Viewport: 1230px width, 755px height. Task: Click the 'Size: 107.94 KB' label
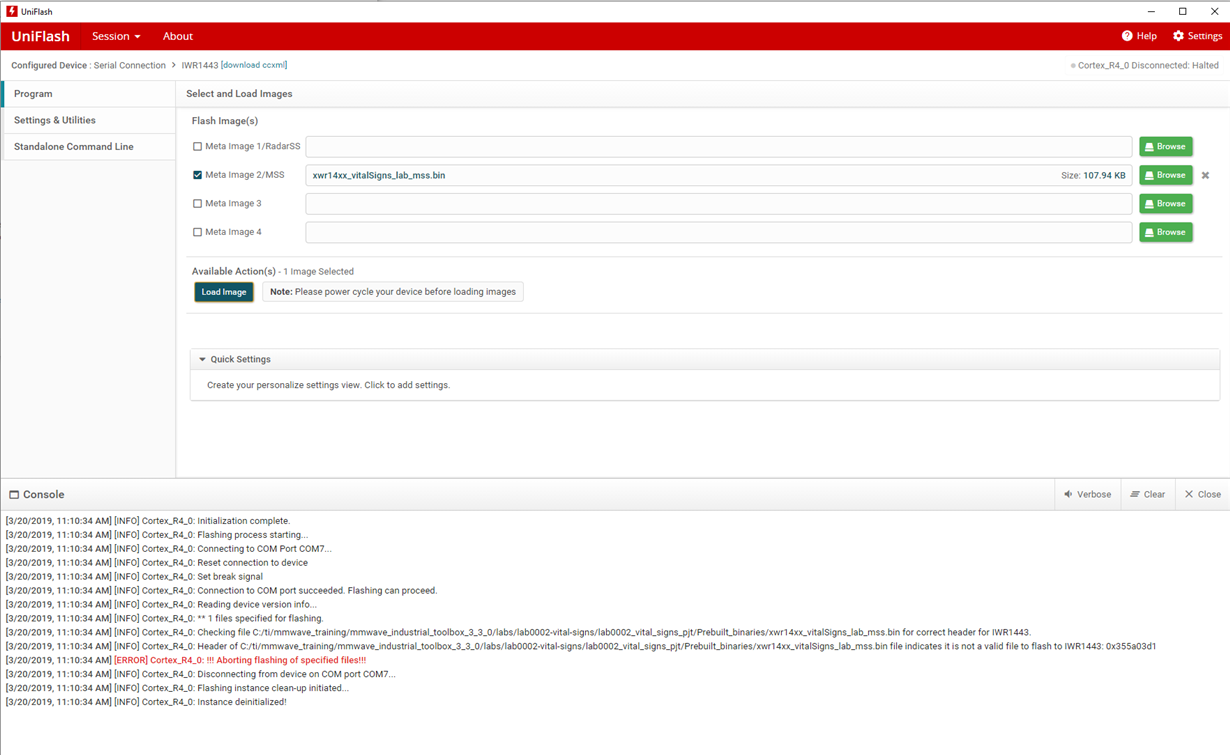pyautogui.click(x=1093, y=176)
